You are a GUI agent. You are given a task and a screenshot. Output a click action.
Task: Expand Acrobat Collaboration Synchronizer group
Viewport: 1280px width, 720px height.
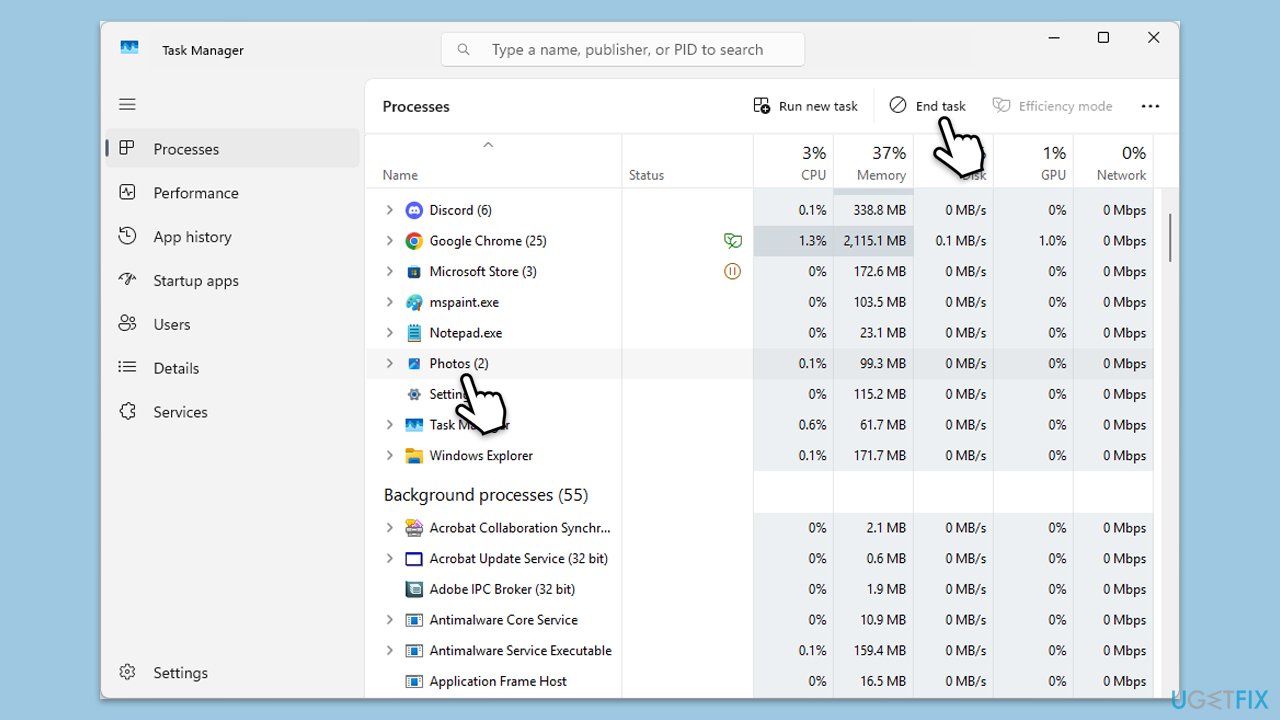point(390,528)
